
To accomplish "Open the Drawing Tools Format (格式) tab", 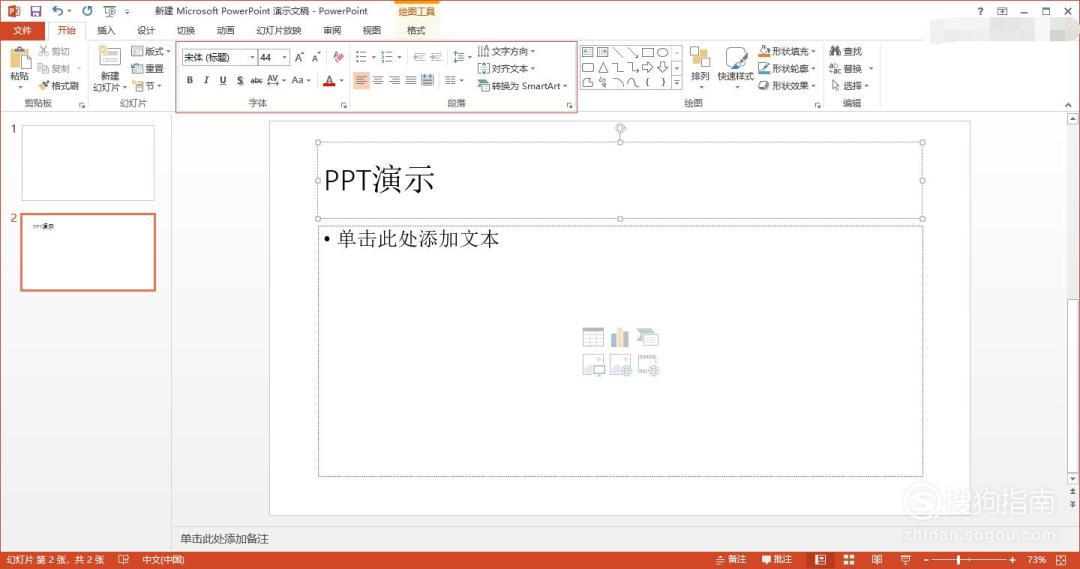I will pos(416,30).
